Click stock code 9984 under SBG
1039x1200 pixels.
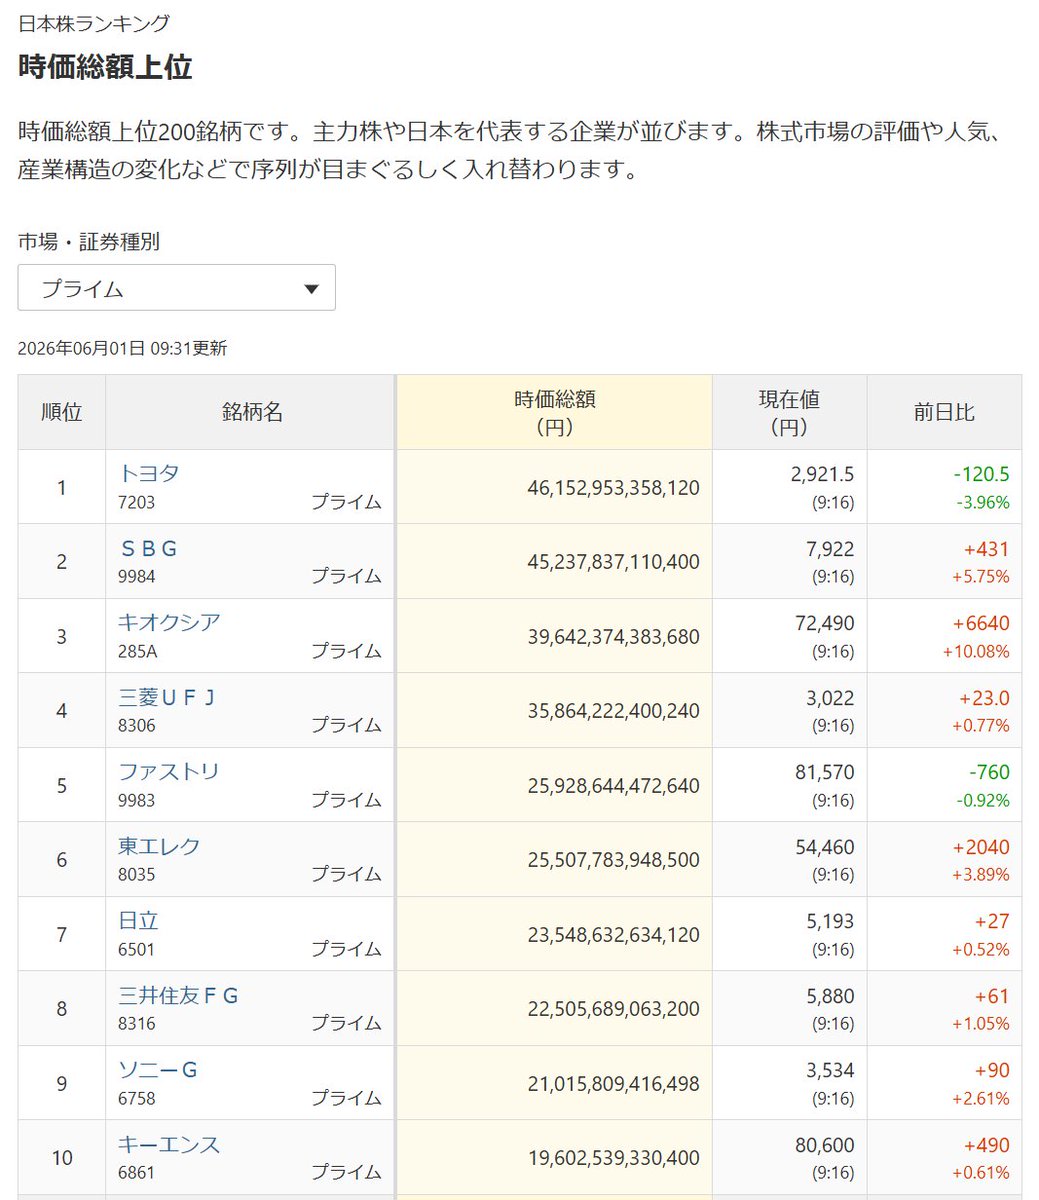click(136, 576)
